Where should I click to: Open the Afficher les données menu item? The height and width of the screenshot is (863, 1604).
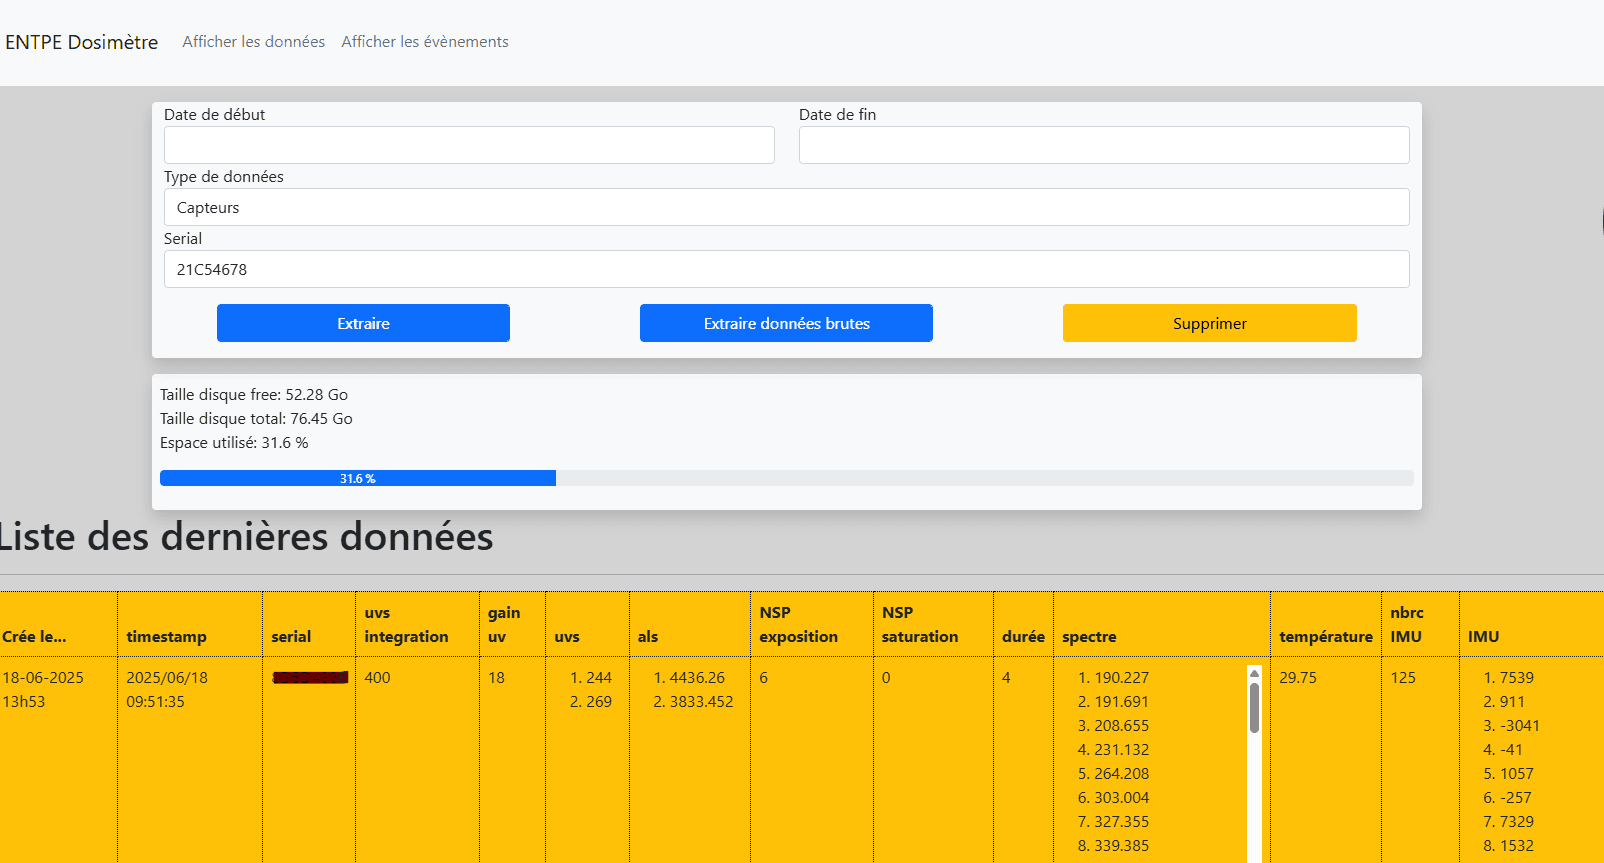point(253,42)
